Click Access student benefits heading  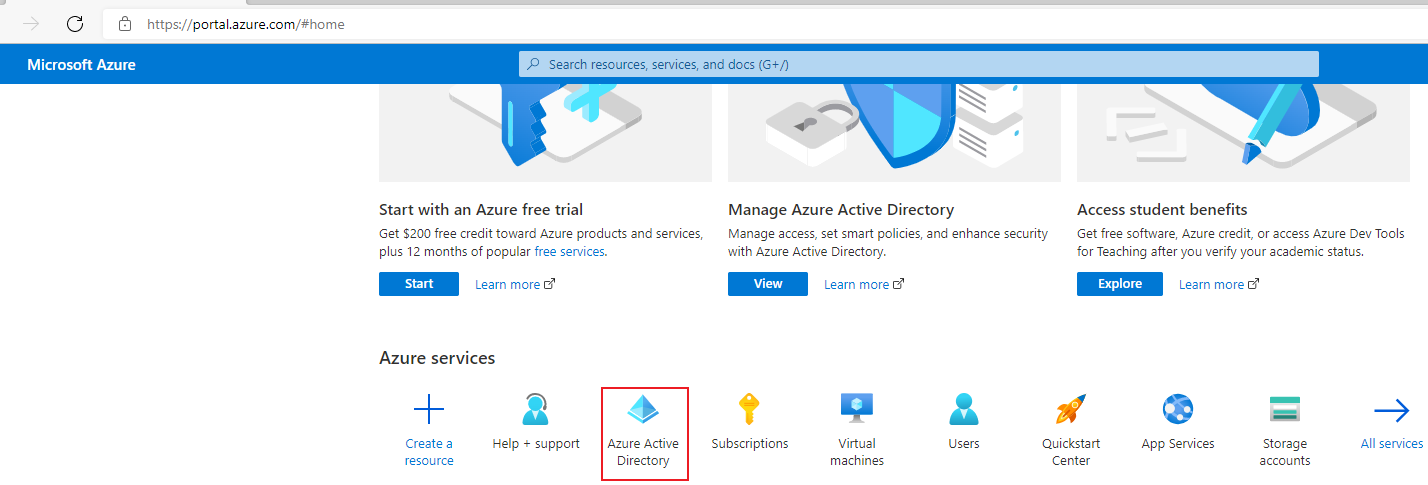click(x=1162, y=210)
